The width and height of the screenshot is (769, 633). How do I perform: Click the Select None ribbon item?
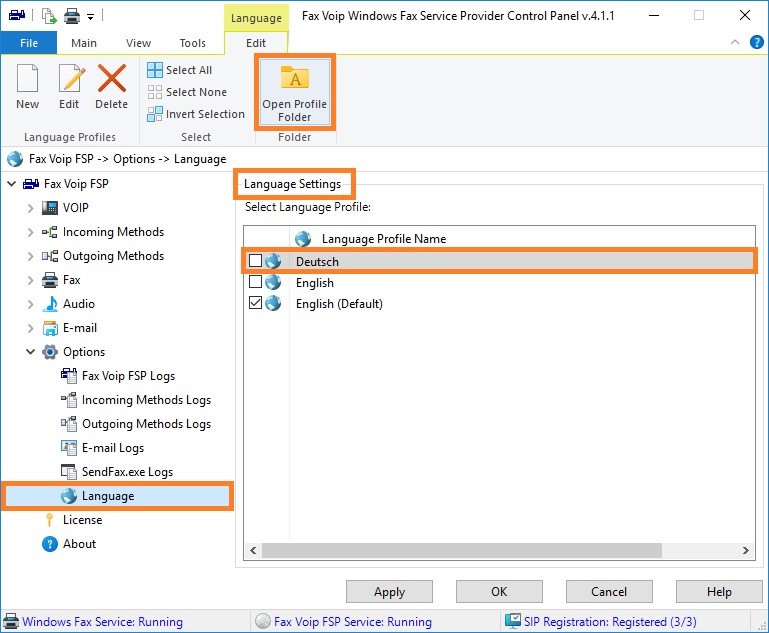[187, 92]
